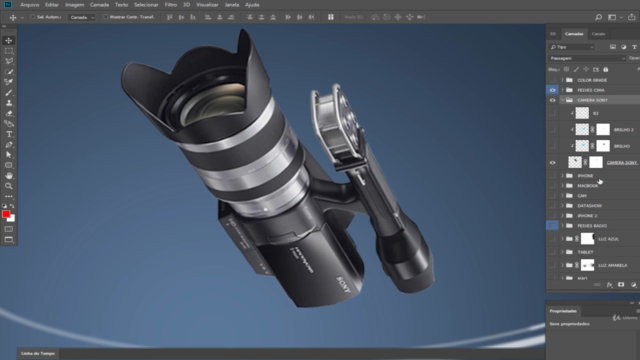Show the PEIXES BAIXO group visibility

click(552, 225)
